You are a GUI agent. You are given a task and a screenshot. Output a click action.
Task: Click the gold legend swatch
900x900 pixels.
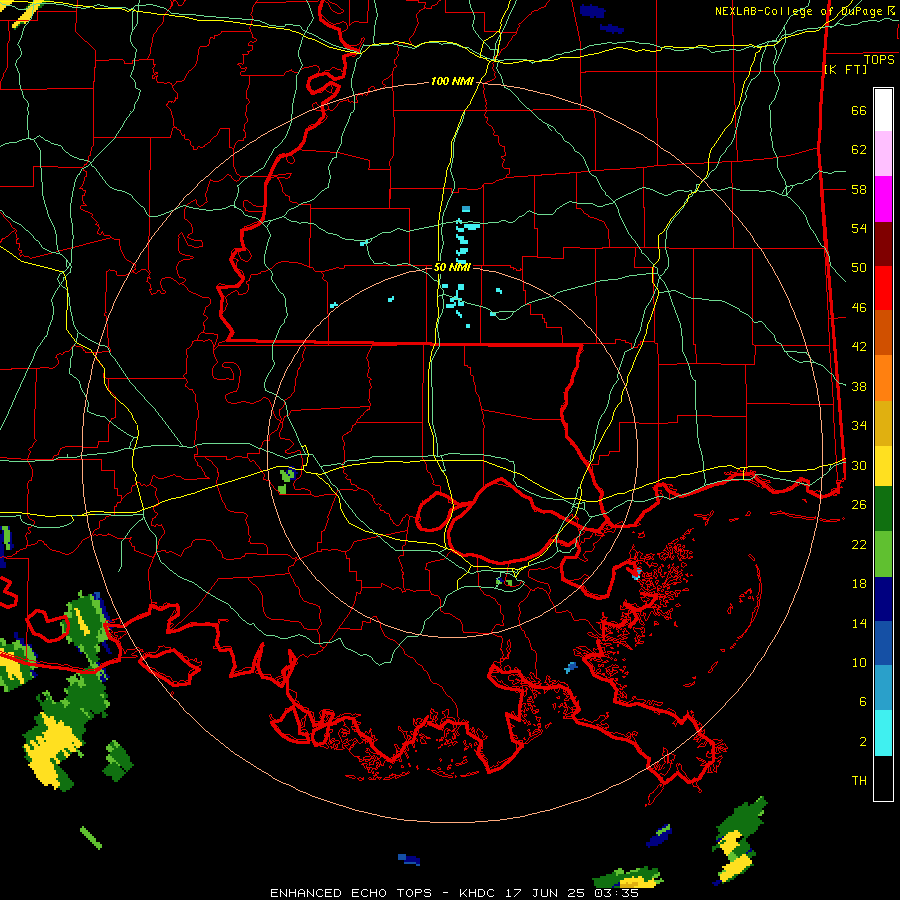click(883, 424)
